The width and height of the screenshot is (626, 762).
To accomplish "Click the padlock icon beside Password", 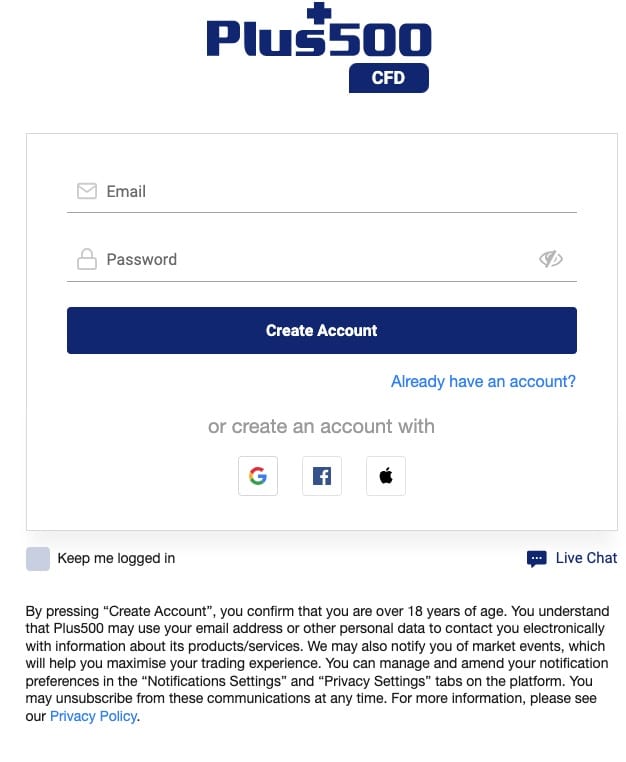I will [x=87, y=259].
